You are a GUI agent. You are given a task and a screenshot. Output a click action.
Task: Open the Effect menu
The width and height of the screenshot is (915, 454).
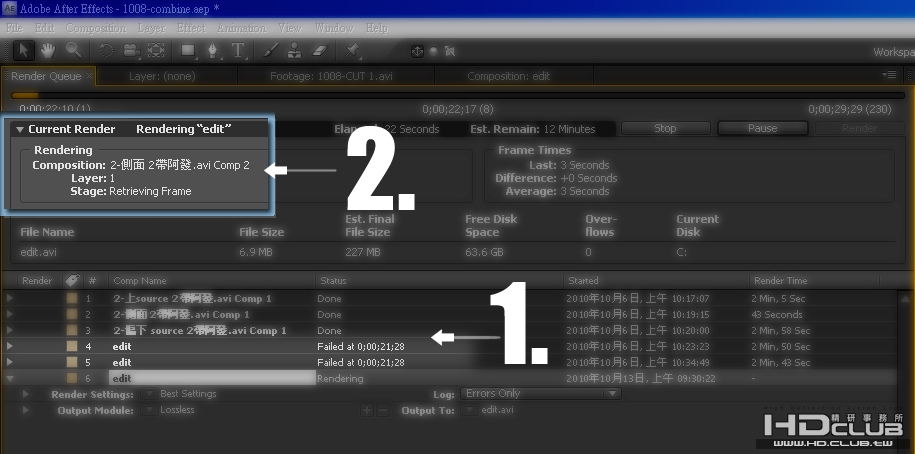191,28
